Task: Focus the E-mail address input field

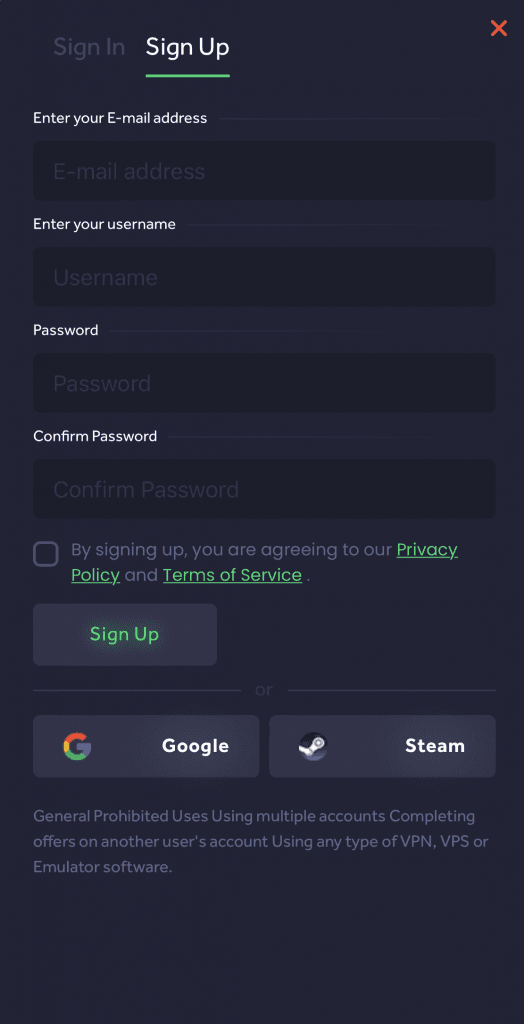Action: pos(264,170)
